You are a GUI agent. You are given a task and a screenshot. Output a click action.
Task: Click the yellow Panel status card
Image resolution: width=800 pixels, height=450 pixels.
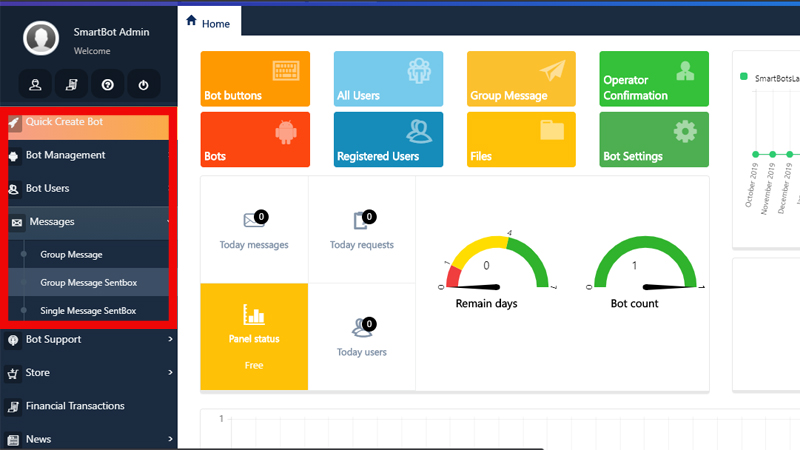click(x=254, y=337)
